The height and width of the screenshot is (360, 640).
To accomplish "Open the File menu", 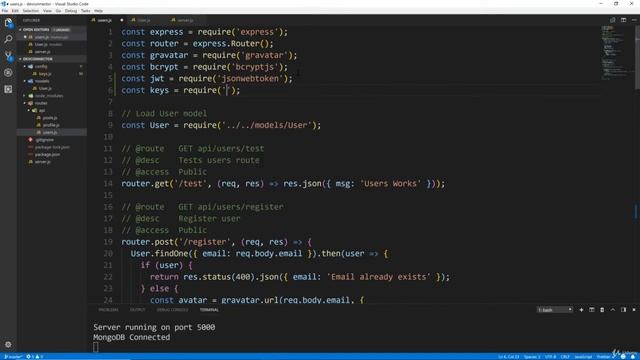I will (5, 11).
